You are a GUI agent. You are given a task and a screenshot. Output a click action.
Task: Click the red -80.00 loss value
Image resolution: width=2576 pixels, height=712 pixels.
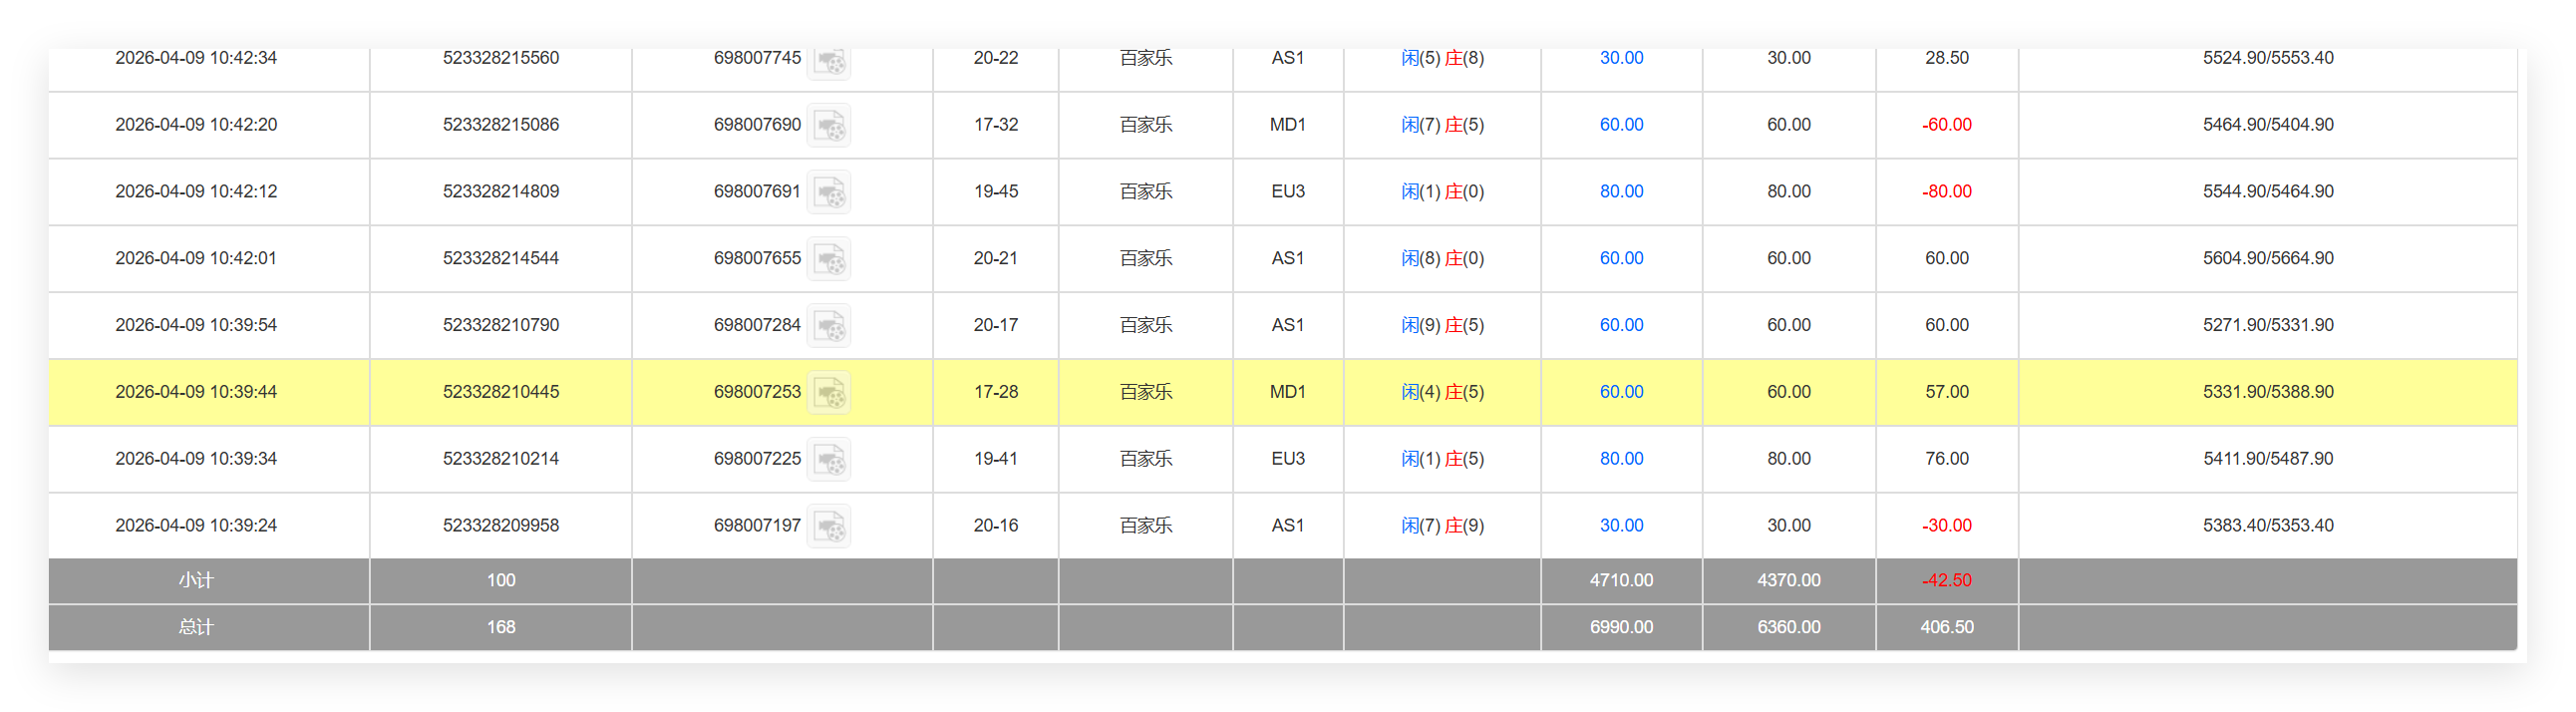(x=1946, y=192)
